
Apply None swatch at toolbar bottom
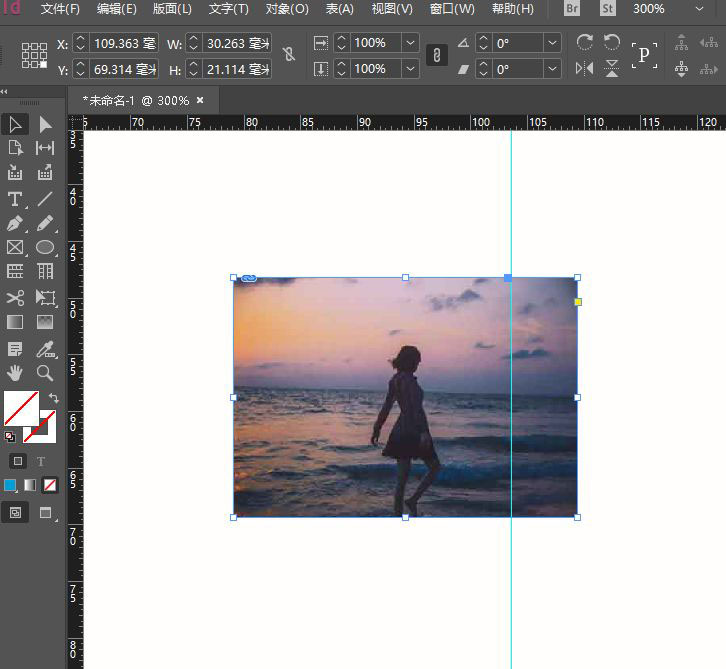tap(50, 485)
